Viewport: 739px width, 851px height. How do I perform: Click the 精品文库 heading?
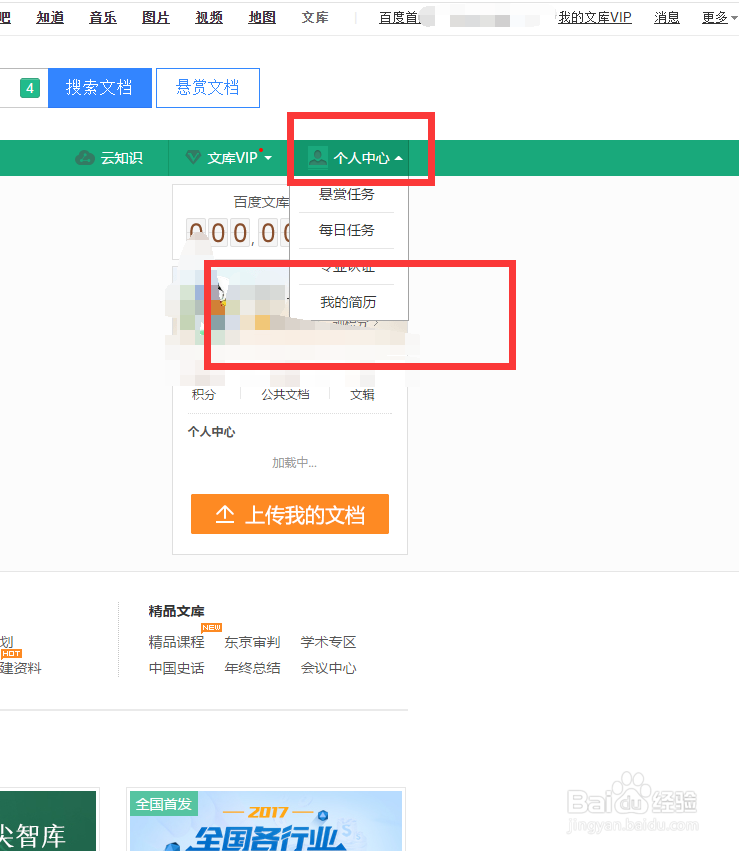(176, 611)
